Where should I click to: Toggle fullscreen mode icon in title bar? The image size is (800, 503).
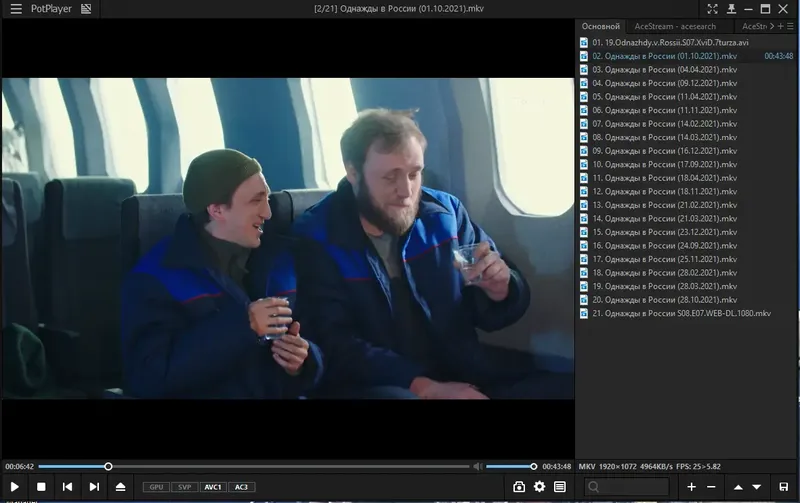[x=712, y=9]
